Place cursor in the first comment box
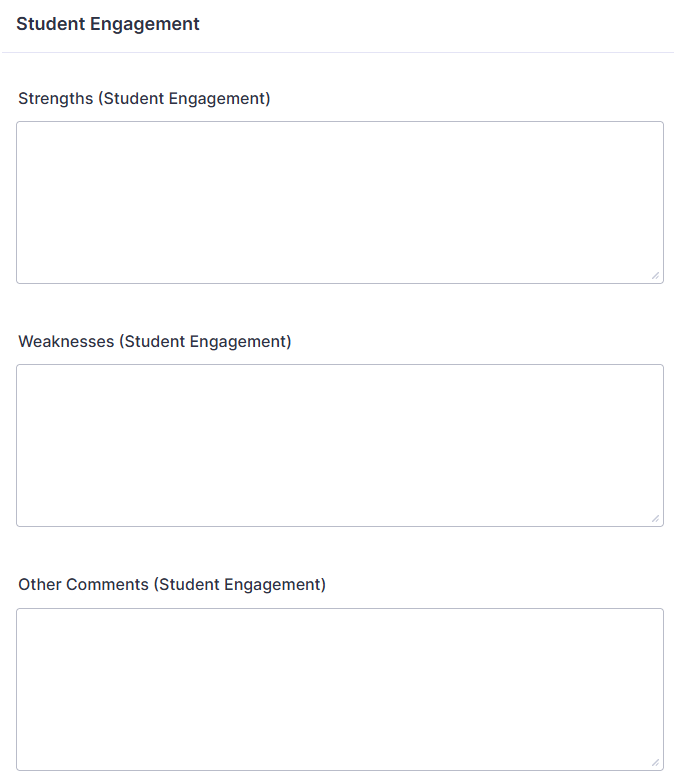674x777 pixels. [340, 203]
